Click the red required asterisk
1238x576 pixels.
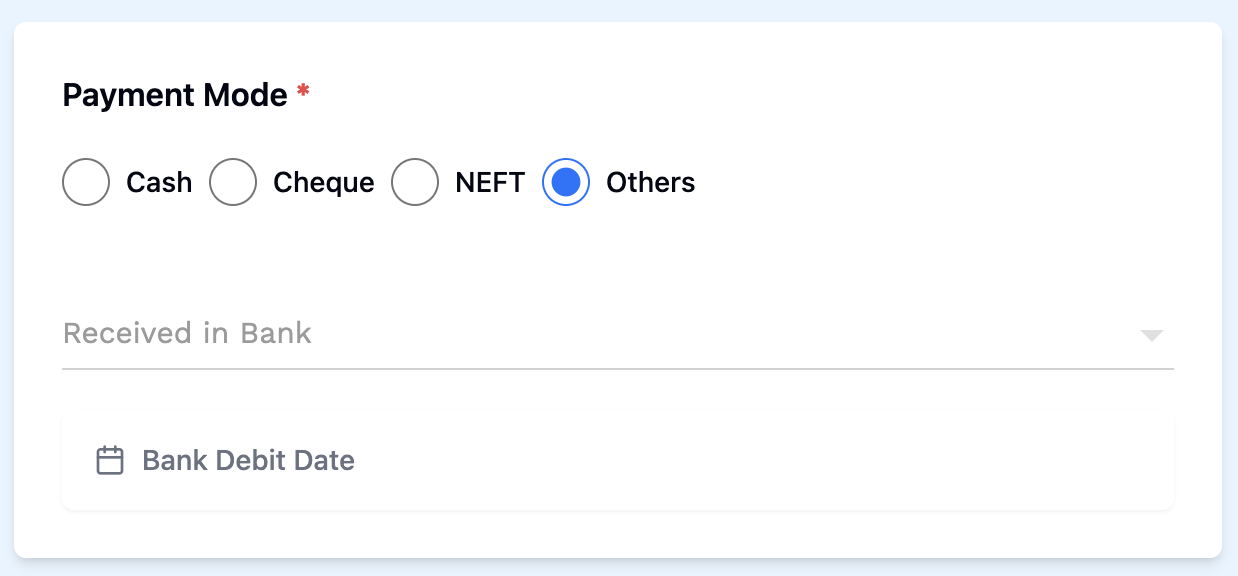[x=303, y=93]
